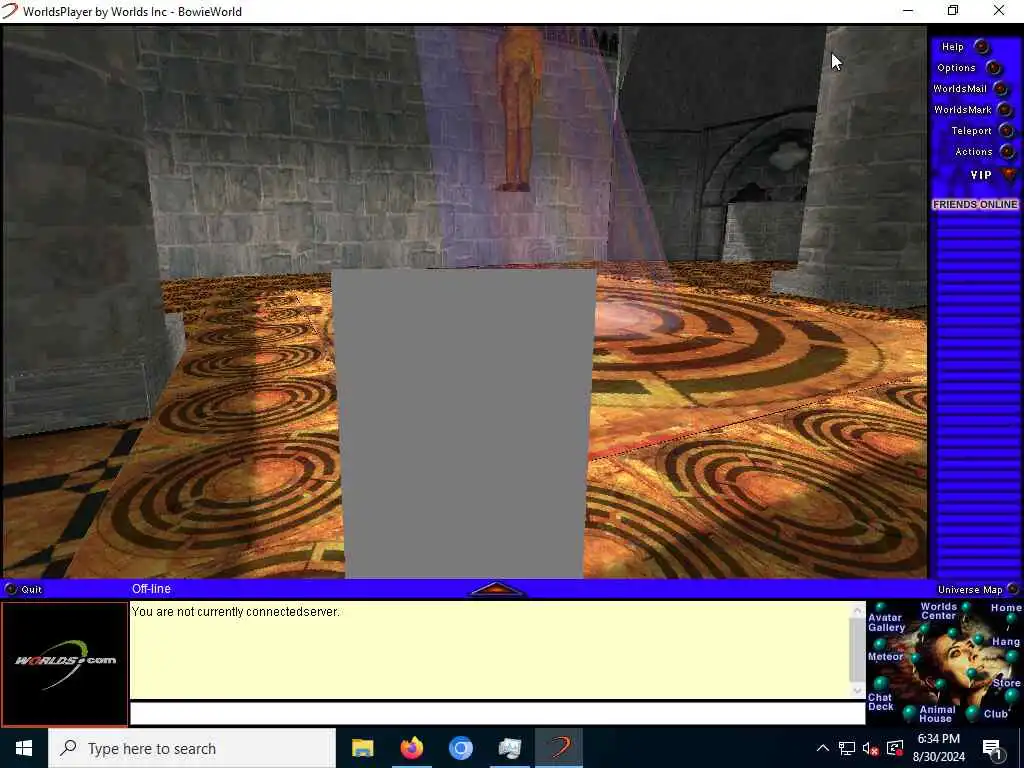The width and height of the screenshot is (1024, 768).
Task: Click the taskbar search box
Action: coord(192,748)
